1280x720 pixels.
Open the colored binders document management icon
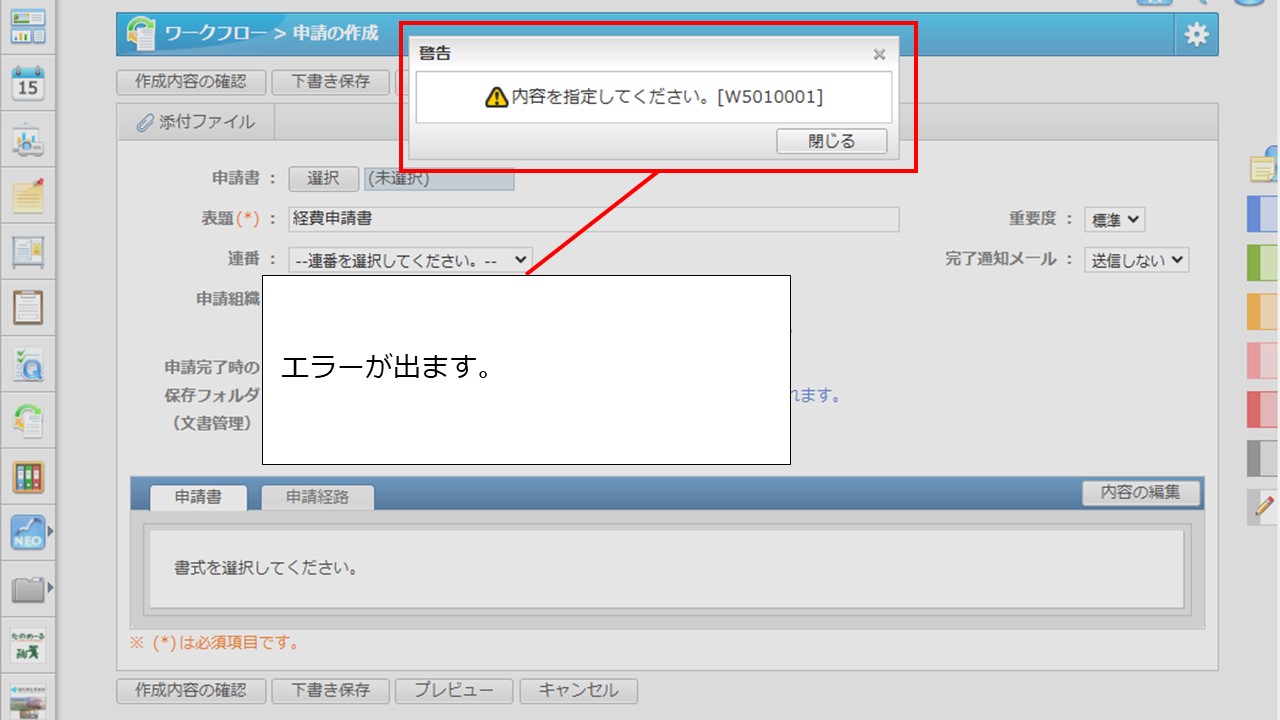coord(29,476)
